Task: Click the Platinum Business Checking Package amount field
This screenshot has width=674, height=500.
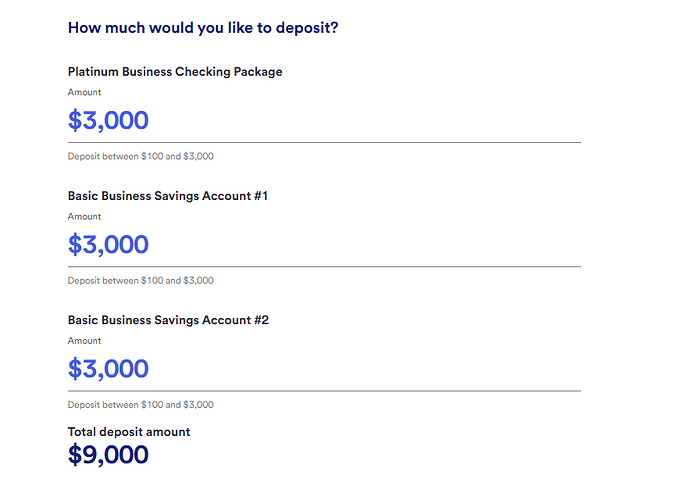Action: point(108,121)
